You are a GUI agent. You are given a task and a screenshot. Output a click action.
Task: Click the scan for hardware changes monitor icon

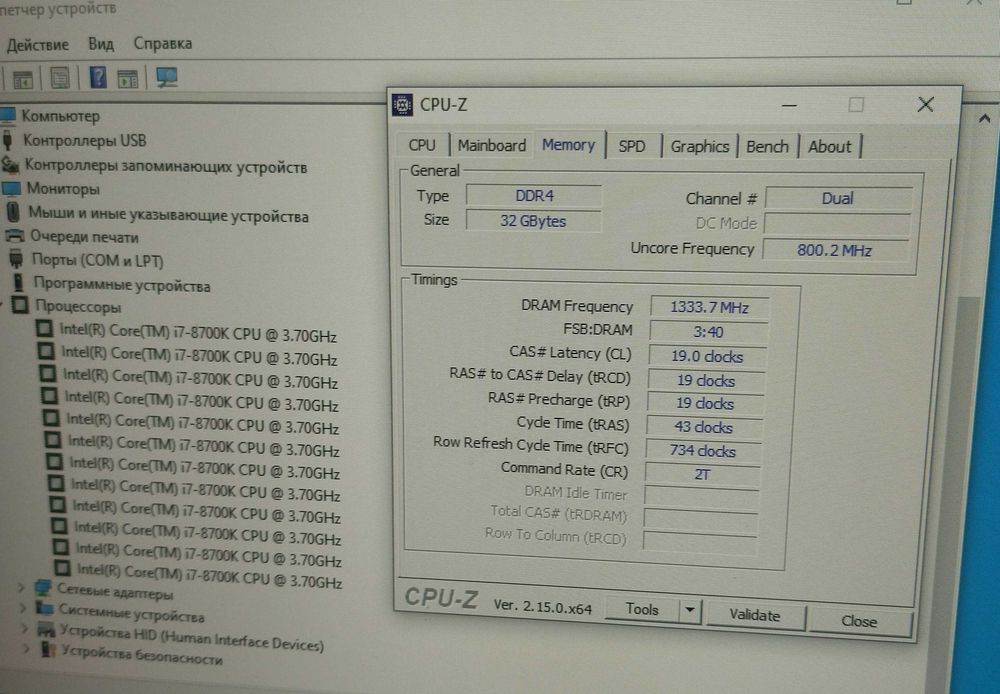point(166,78)
